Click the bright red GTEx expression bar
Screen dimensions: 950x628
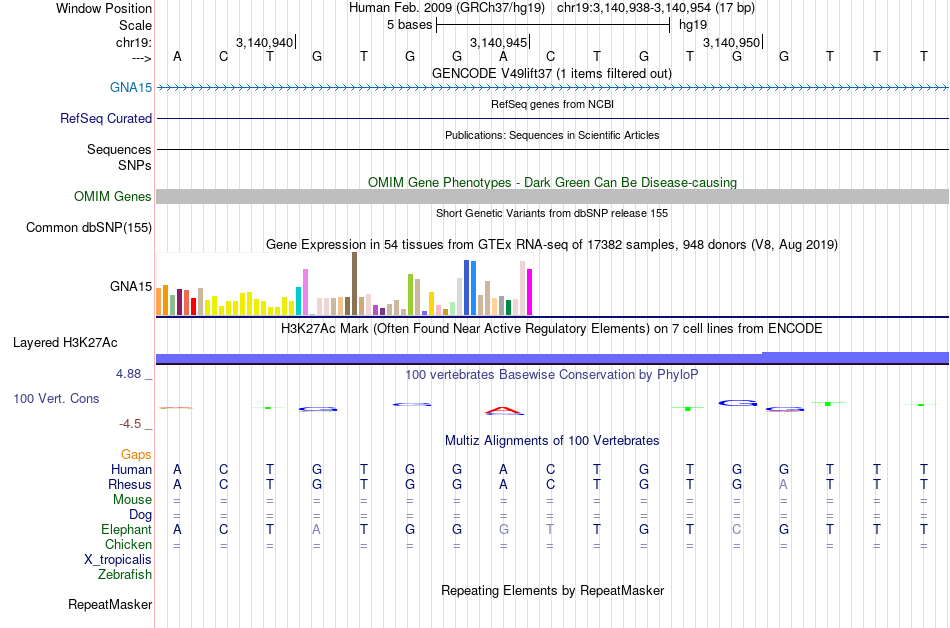coord(193,306)
